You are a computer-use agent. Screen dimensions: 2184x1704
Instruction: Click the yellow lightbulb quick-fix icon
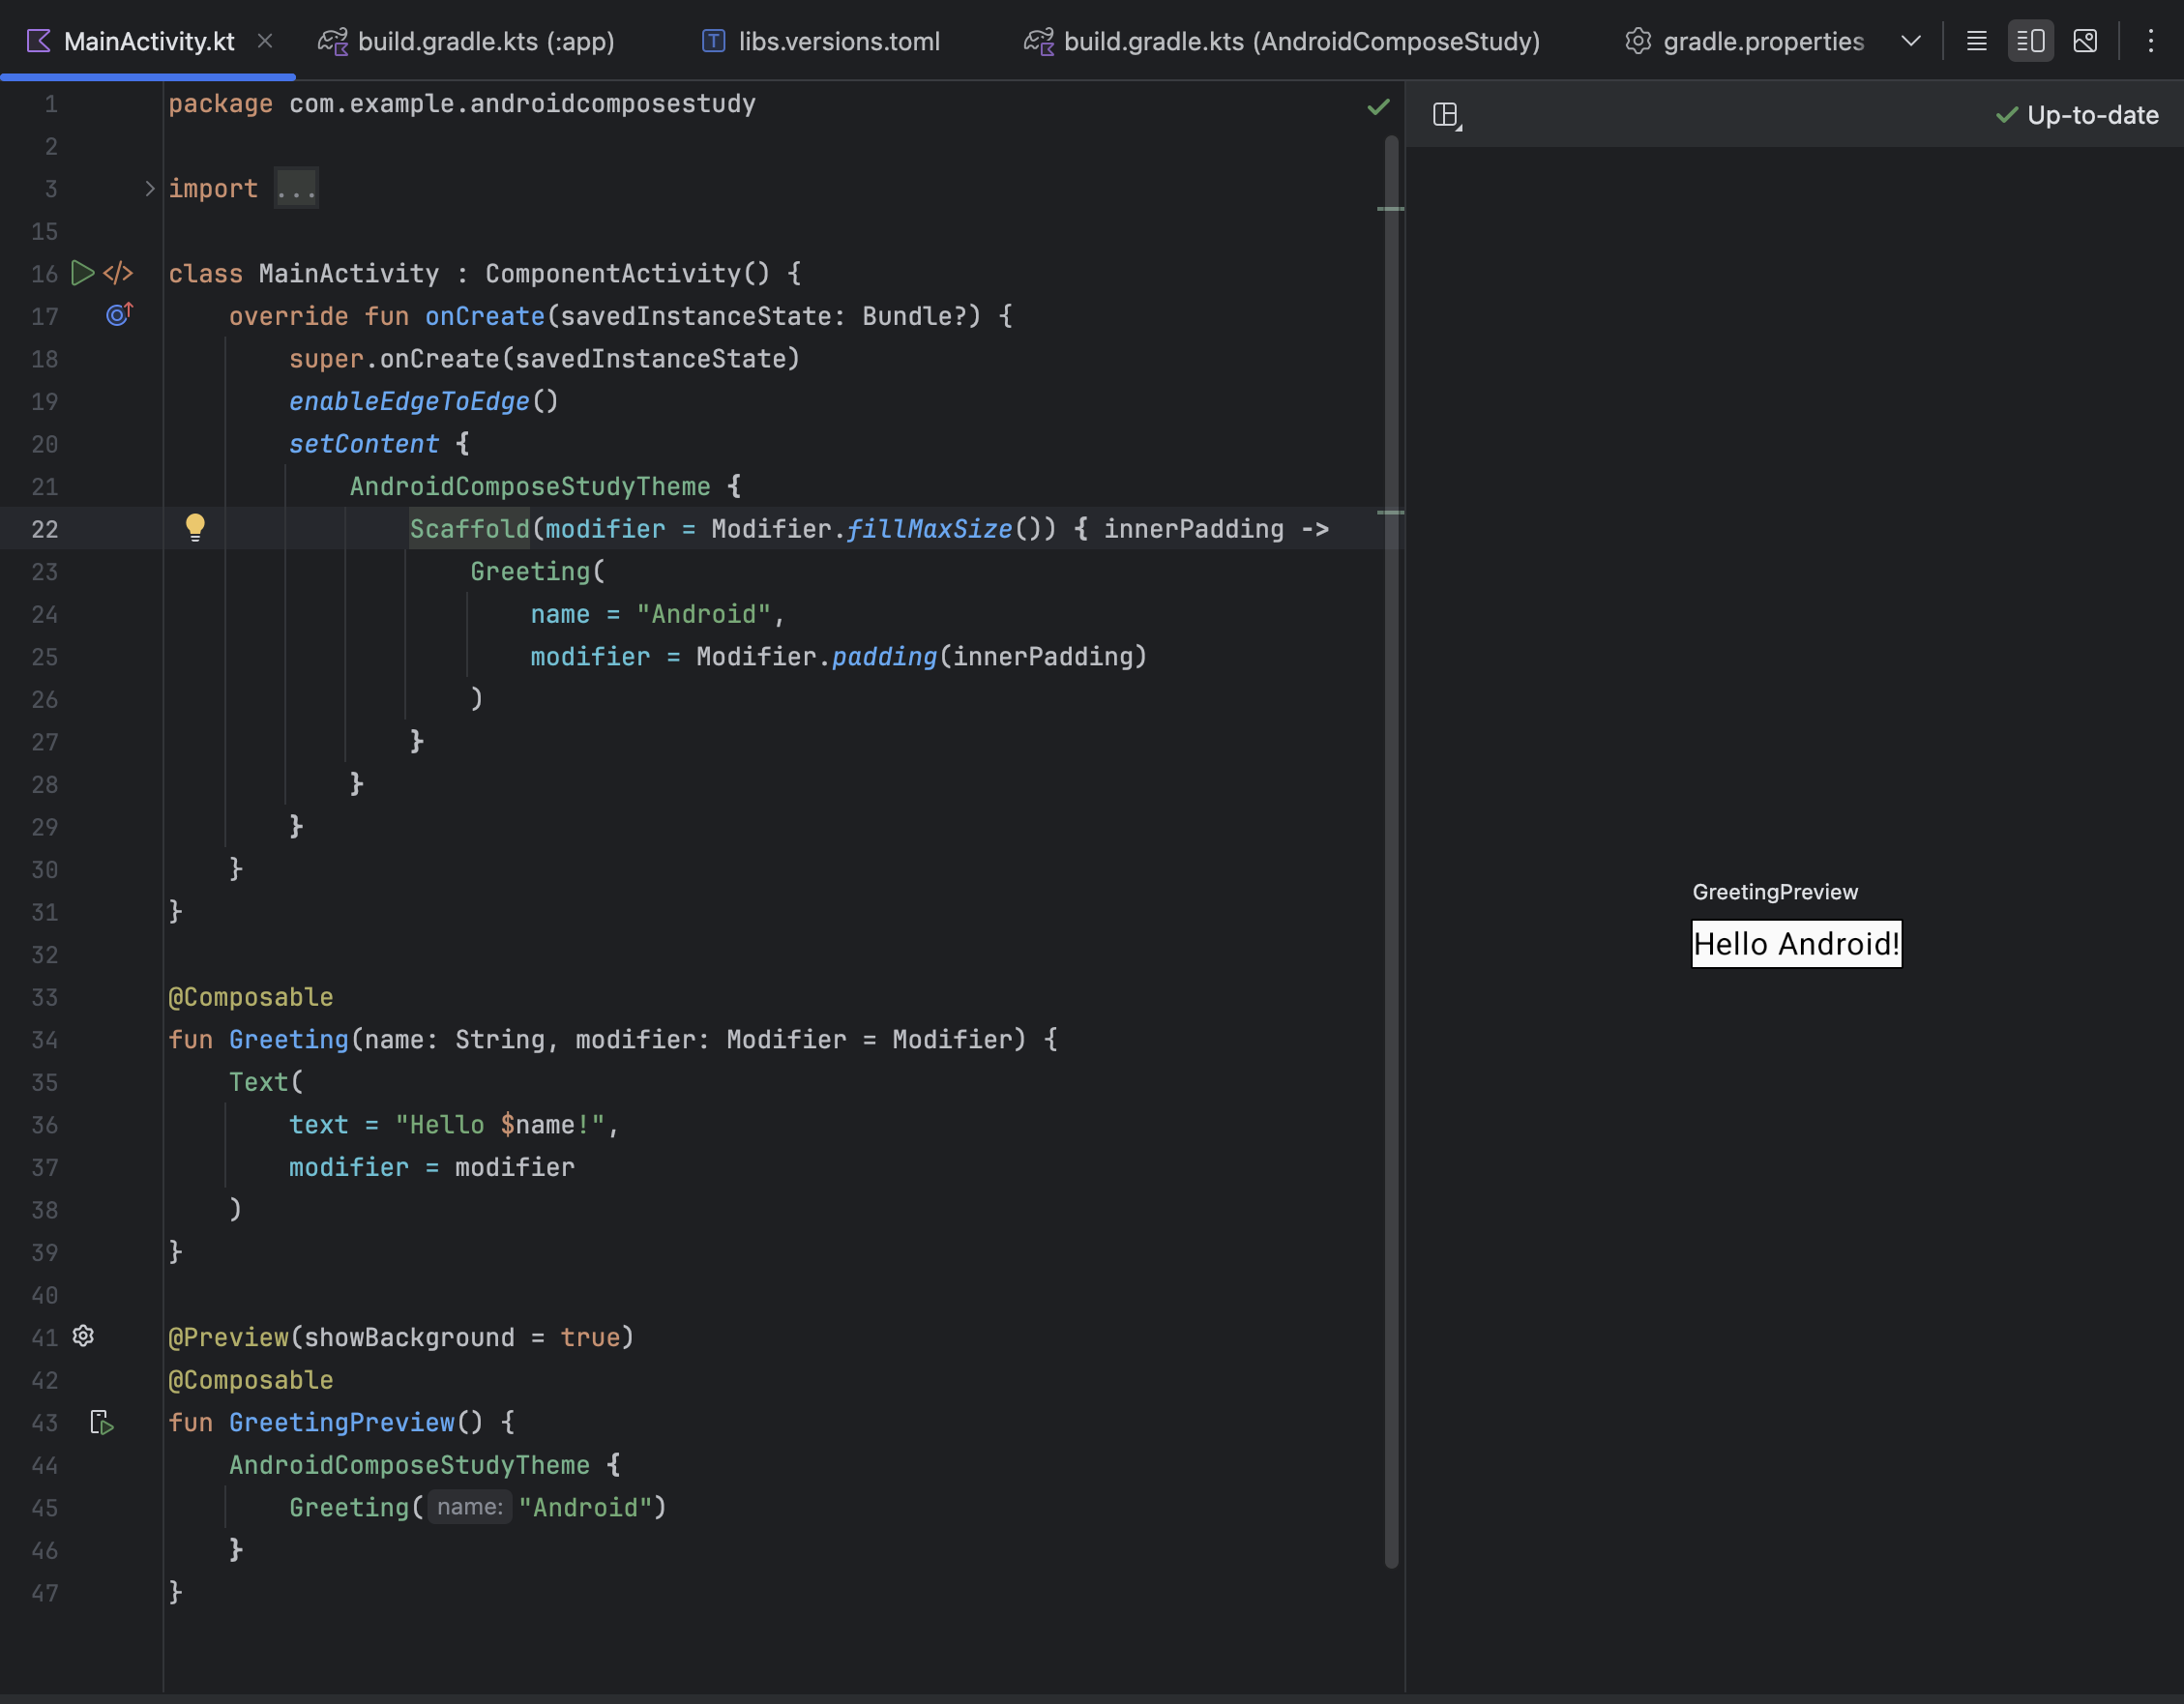click(195, 527)
